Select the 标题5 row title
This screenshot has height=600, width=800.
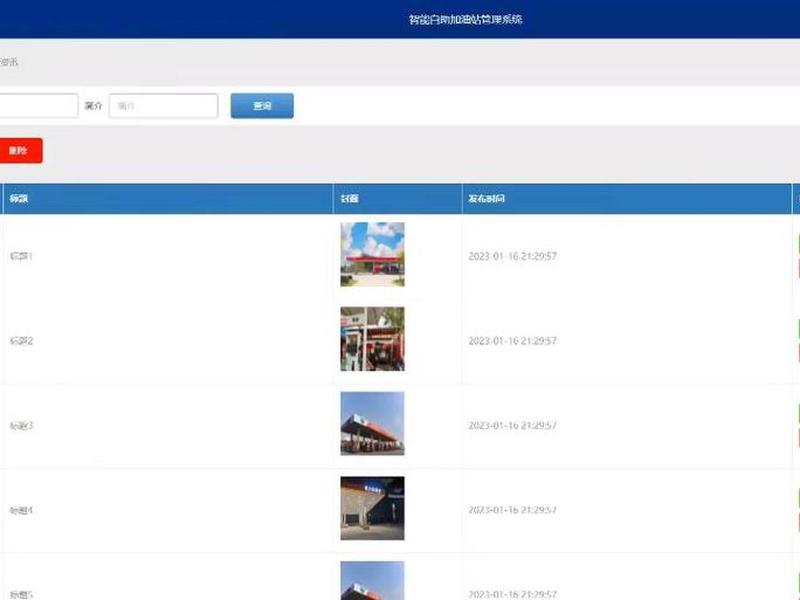tap(21, 594)
